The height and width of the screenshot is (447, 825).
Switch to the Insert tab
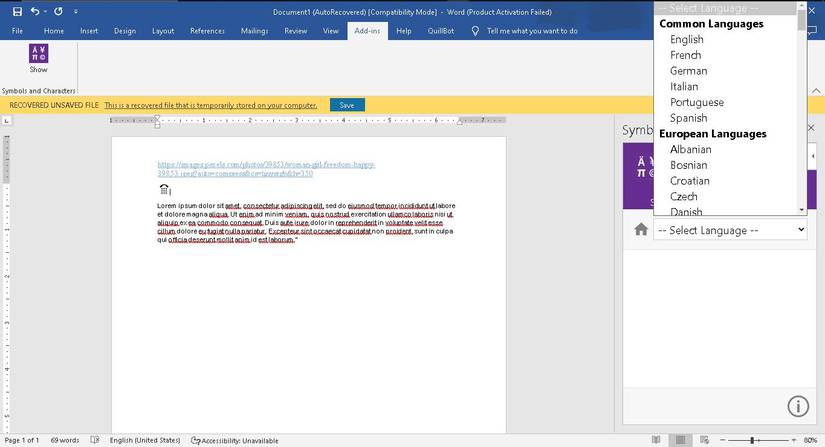click(x=89, y=31)
